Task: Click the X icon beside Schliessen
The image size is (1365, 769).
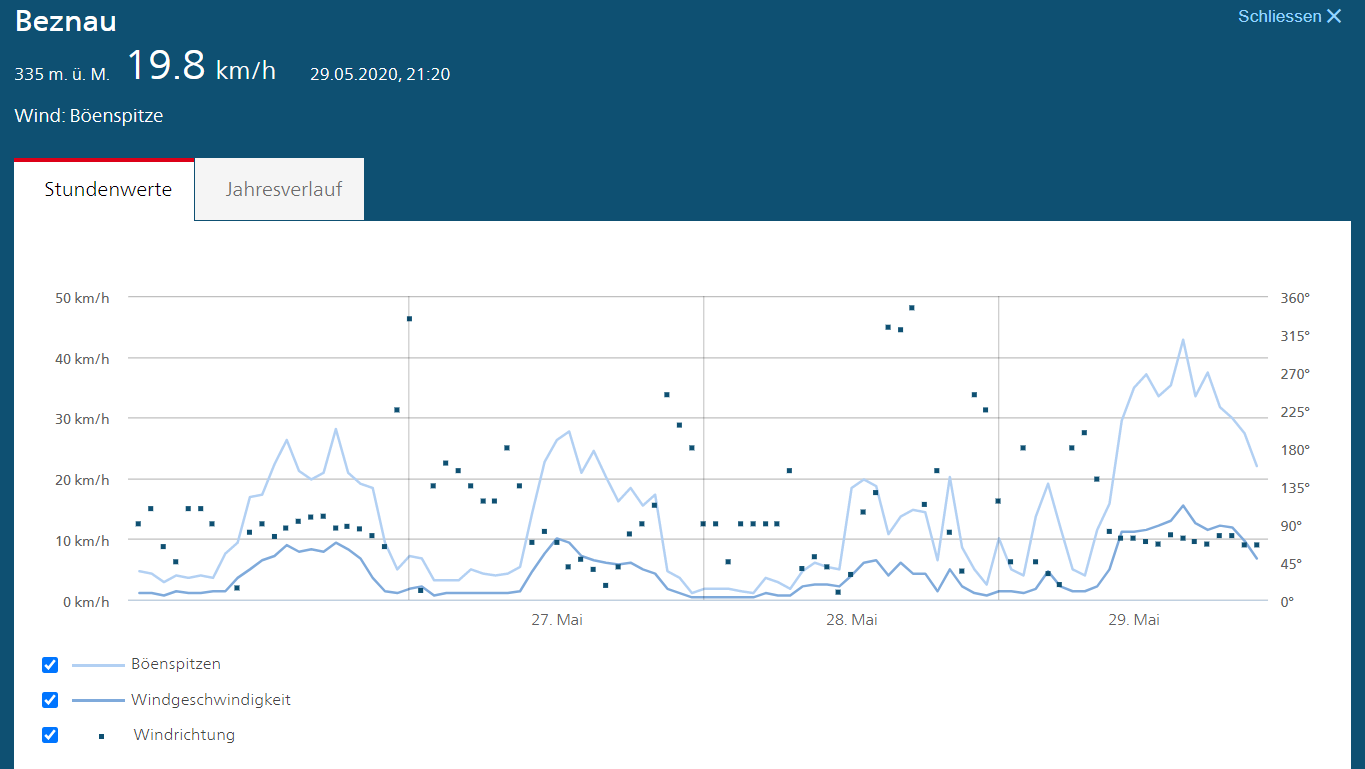Action: (1334, 16)
